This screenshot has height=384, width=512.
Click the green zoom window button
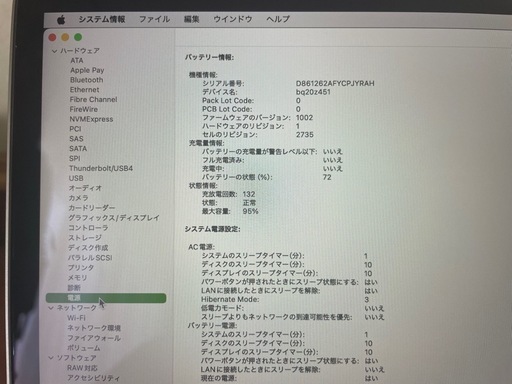click(78, 37)
